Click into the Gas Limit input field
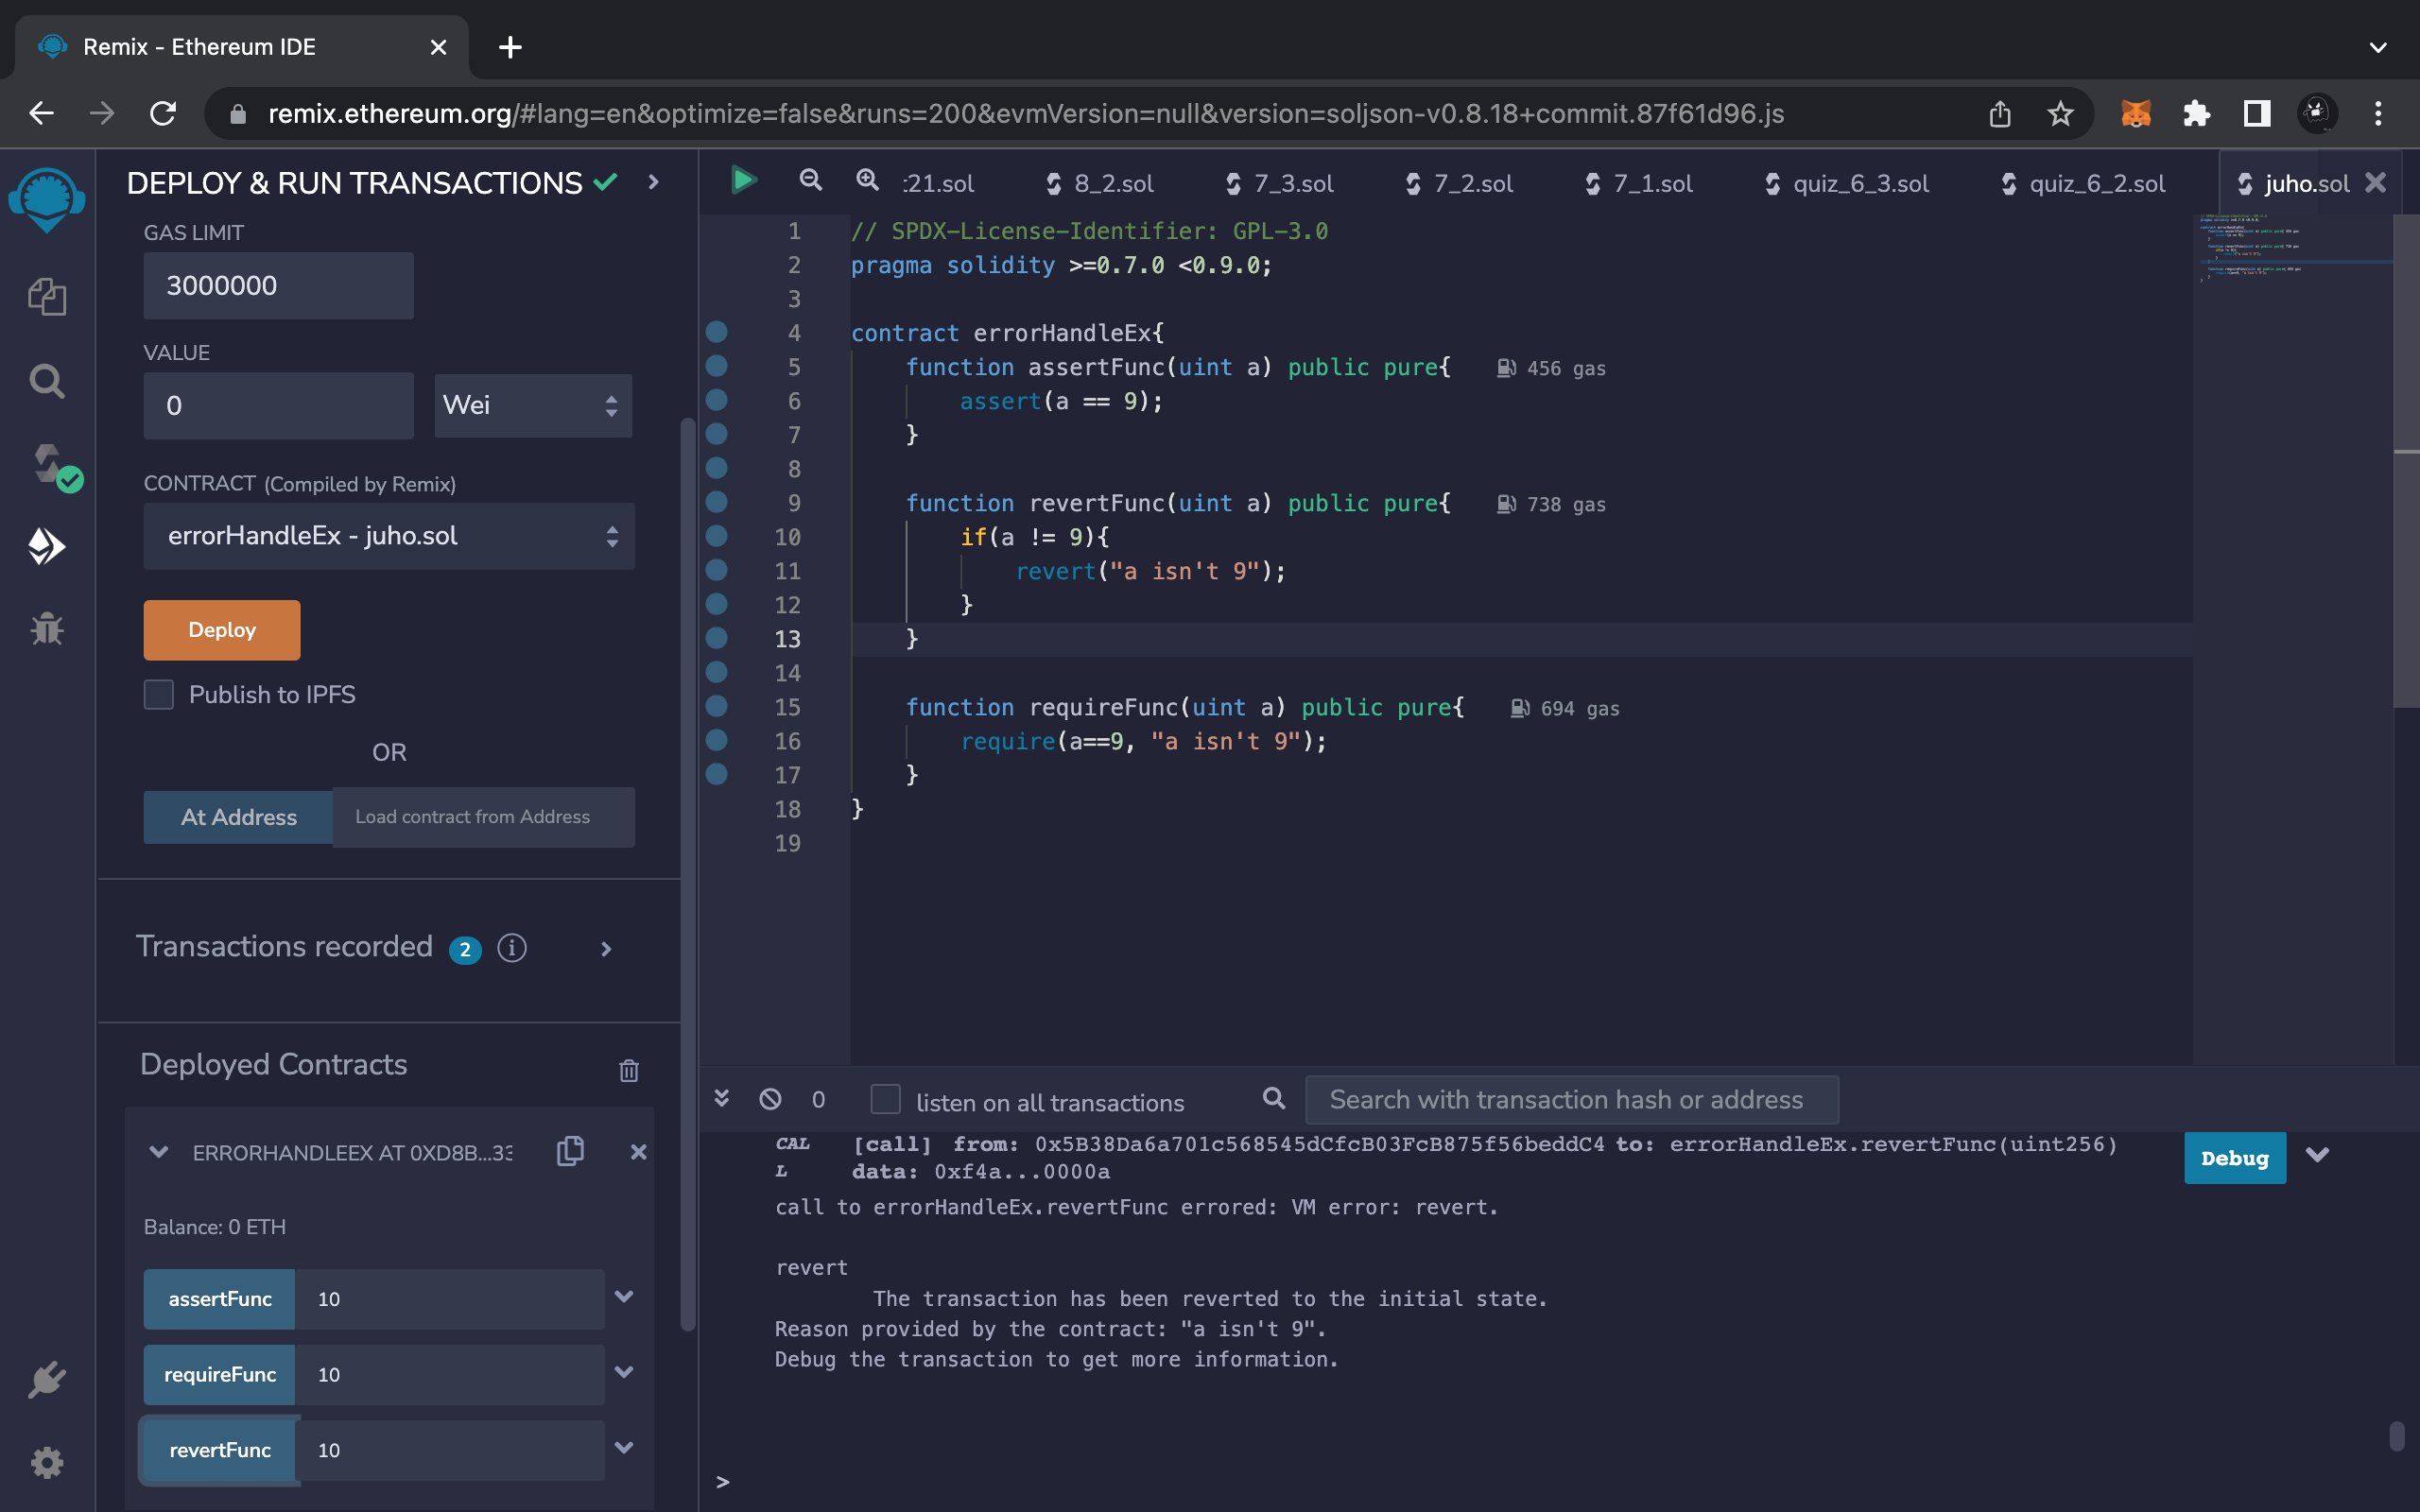Image resolution: width=2420 pixels, height=1512 pixels. click(x=278, y=286)
